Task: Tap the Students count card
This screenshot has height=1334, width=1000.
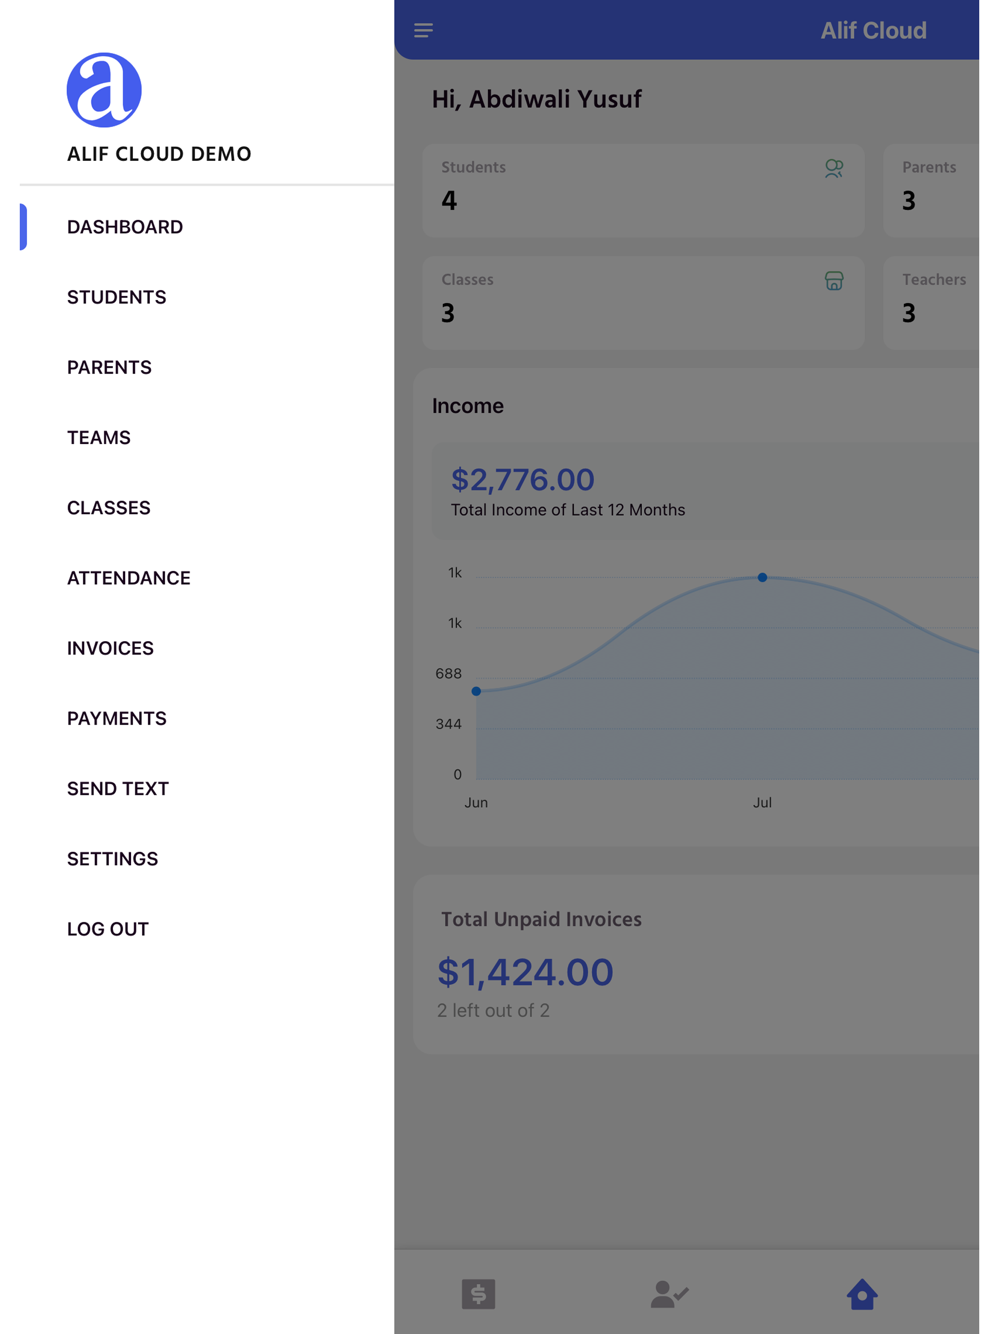Action: (643, 190)
